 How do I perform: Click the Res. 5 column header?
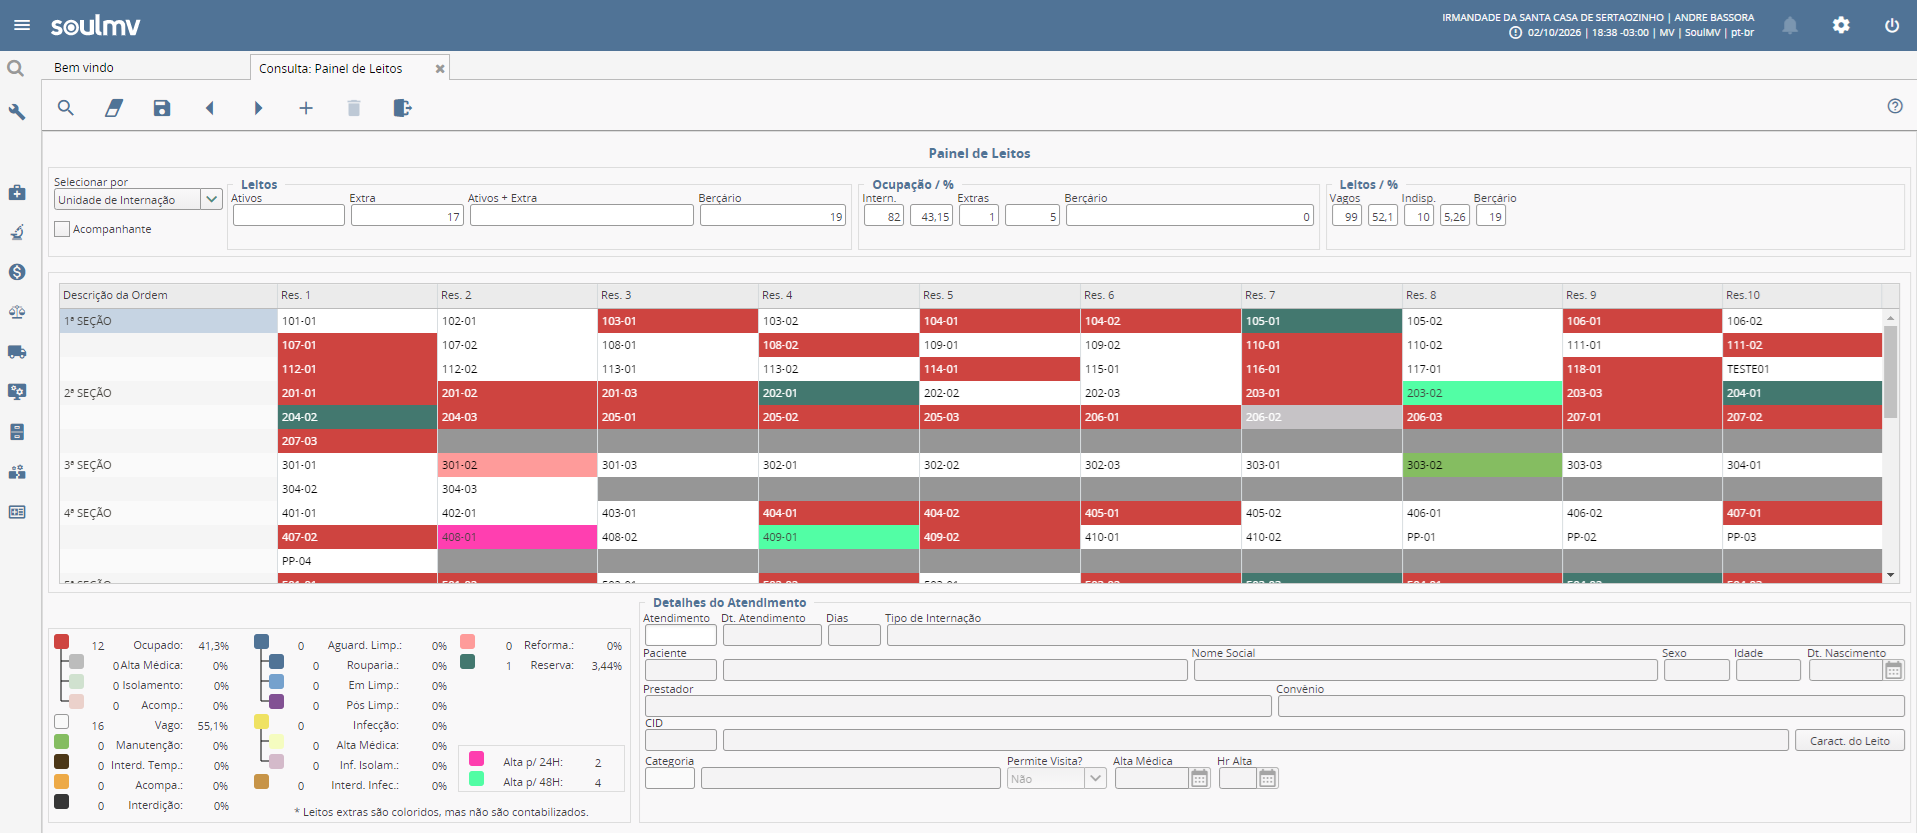[999, 295]
